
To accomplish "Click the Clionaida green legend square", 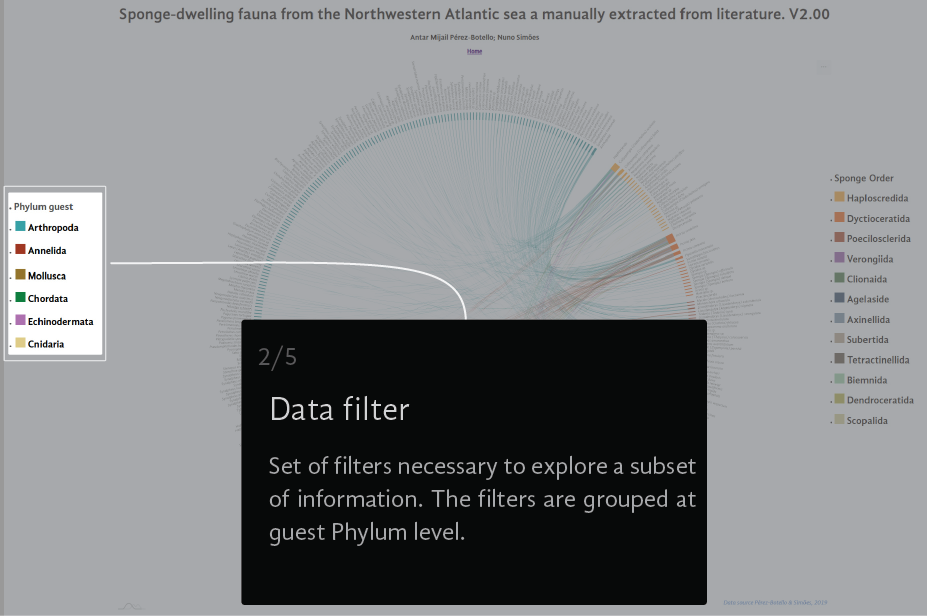I will coord(840,279).
